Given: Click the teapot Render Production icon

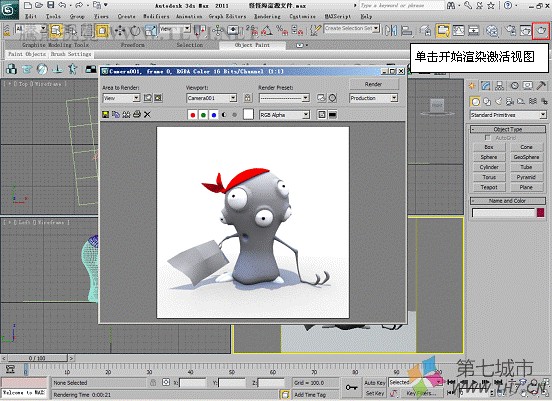Looking at the screenshot, I should pyautogui.click(x=541, y=31).
